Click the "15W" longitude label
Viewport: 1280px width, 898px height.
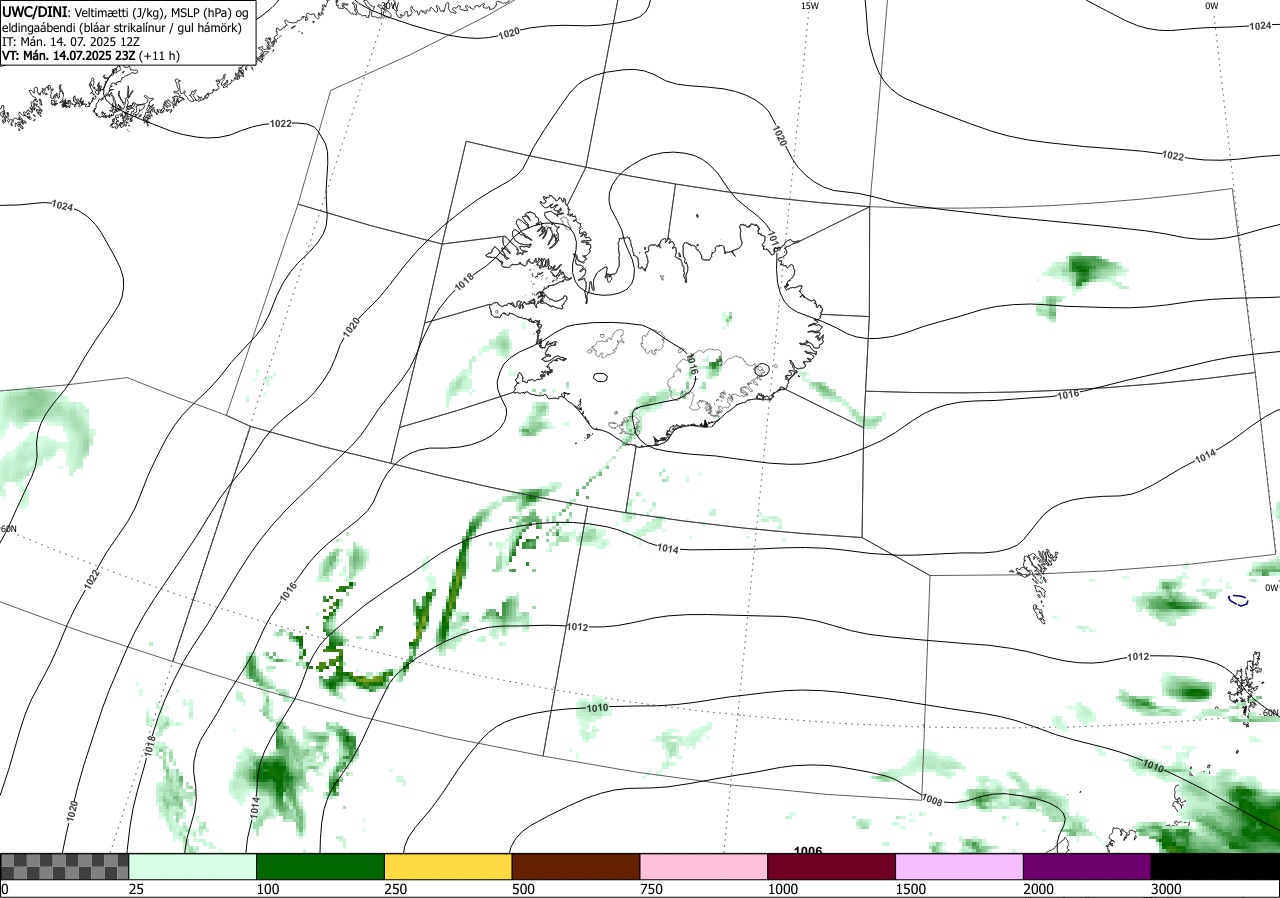pos(809,6)
